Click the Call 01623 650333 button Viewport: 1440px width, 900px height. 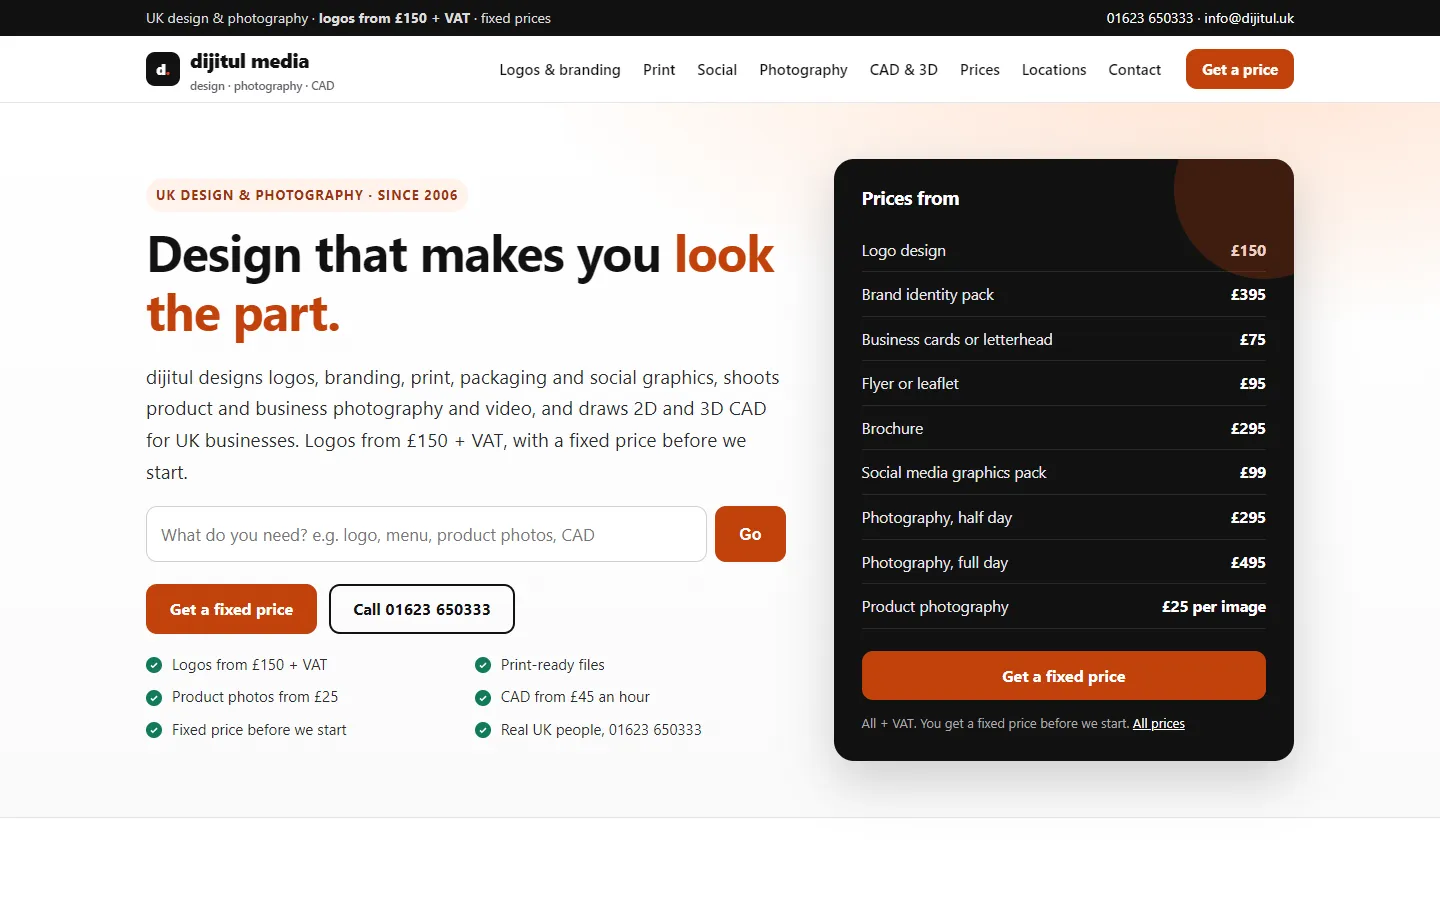coord(422,609)
